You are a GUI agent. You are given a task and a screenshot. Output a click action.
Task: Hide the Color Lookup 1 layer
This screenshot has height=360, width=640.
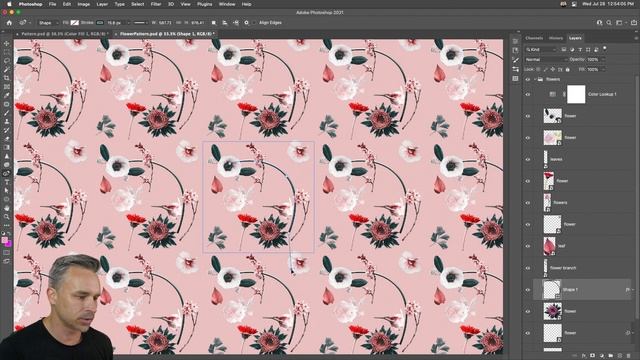[x=528, y=94]
